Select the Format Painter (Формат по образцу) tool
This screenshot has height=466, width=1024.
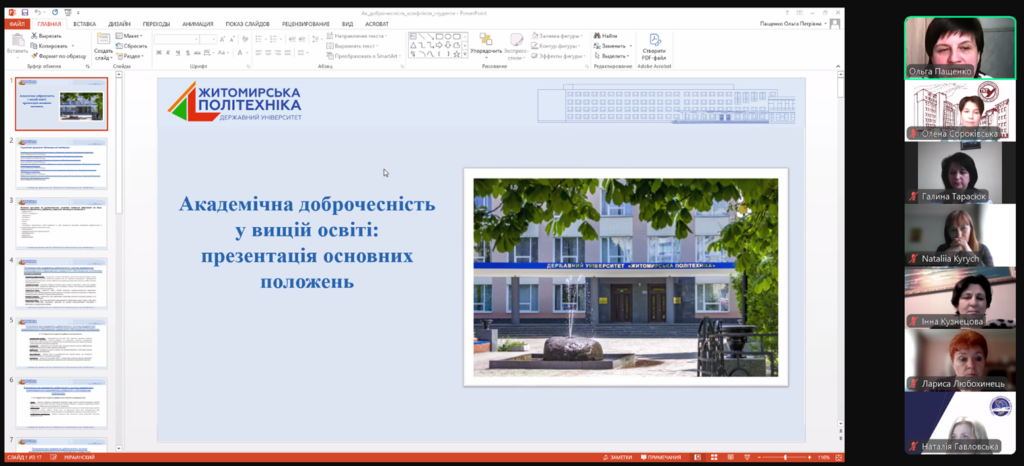pyautogui.click(x=35, y=56)
